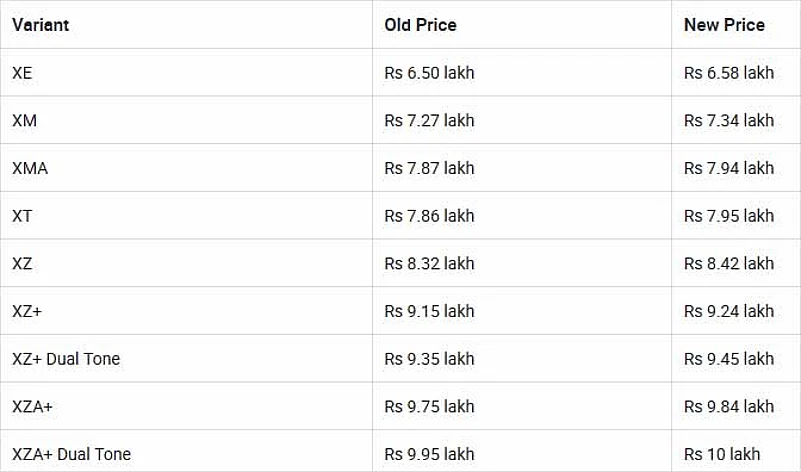
Task: Click the Variant column header
Action: (41, 25)
